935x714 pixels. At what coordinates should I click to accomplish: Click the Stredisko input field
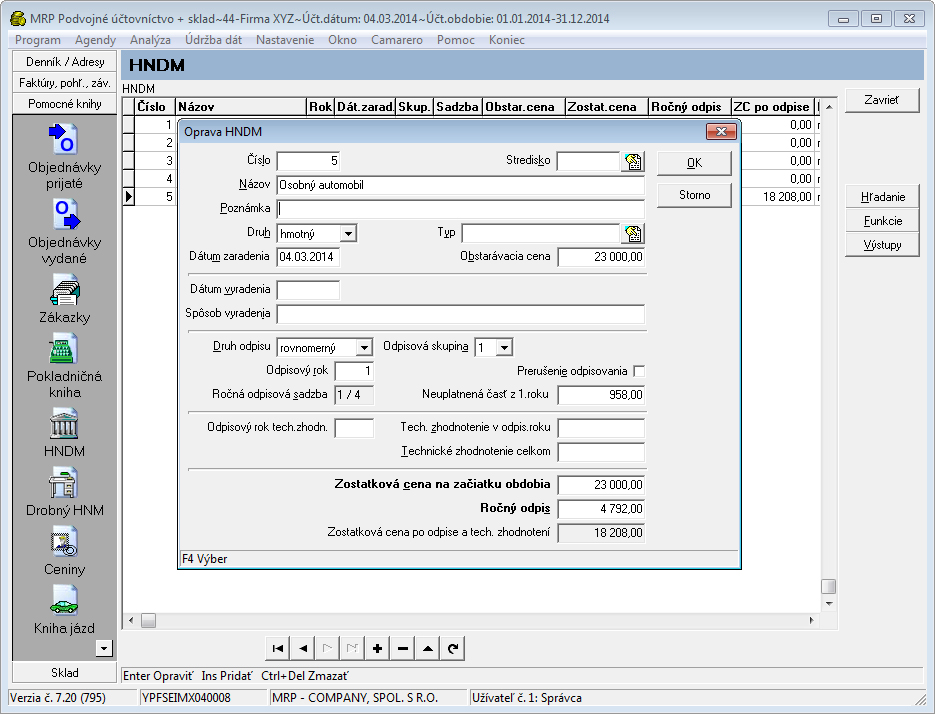pos(588,161)
